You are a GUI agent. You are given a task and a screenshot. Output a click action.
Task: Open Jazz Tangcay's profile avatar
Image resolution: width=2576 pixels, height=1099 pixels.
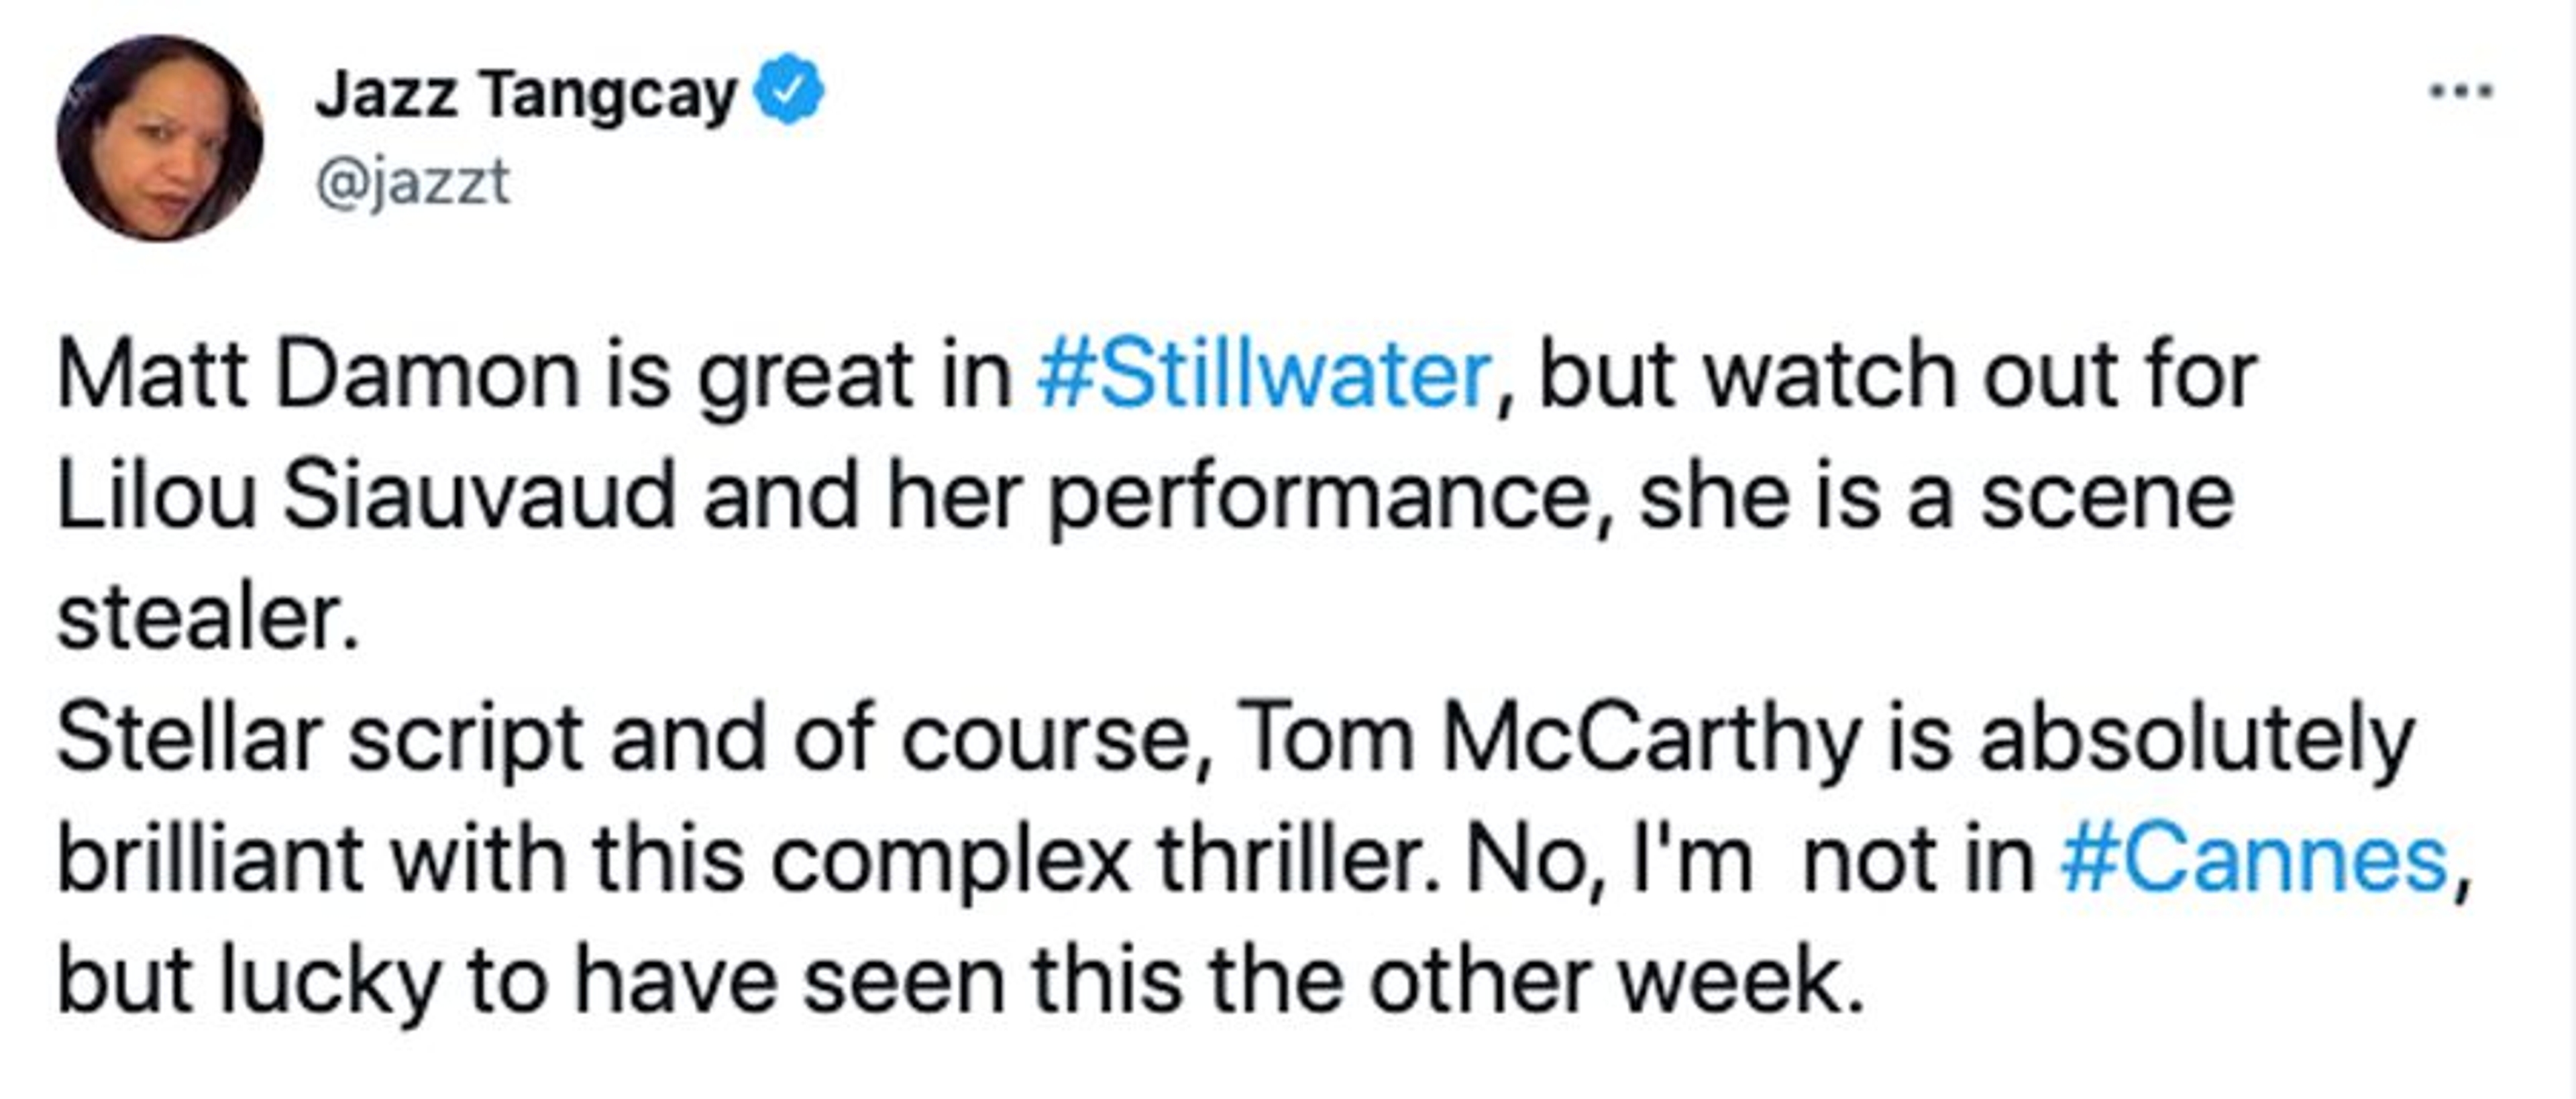click(x=160, y=139)
